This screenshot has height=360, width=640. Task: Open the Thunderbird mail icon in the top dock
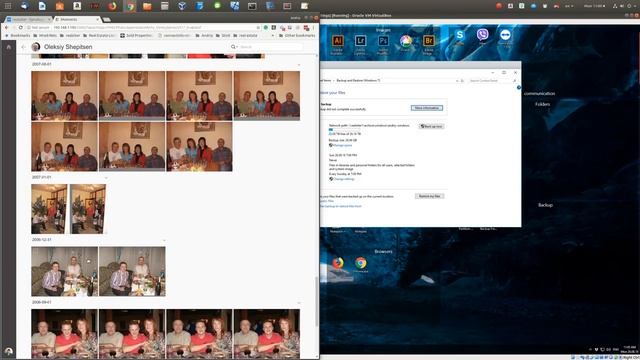click(x=24, y=6)
